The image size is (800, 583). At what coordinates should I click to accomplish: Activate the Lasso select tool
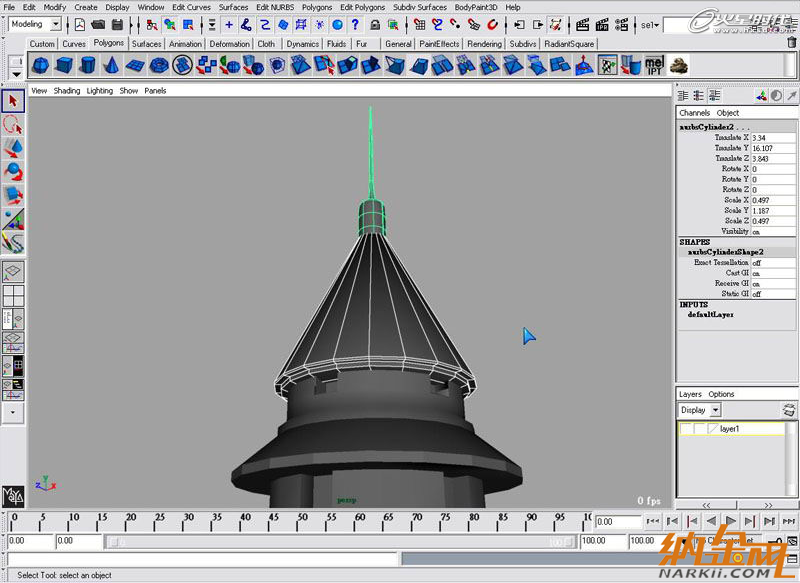click(13, 125)
